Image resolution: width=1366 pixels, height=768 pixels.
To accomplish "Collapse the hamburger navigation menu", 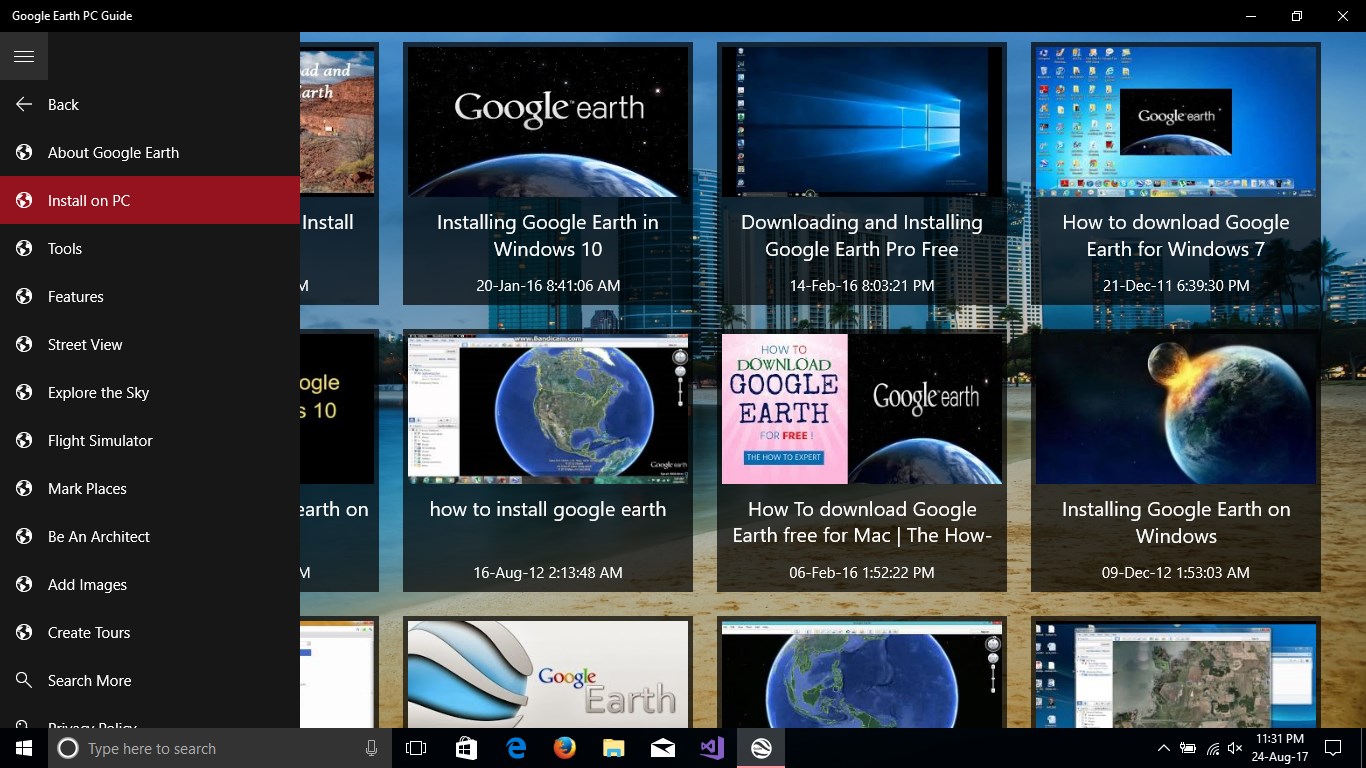I will [24, 56].
